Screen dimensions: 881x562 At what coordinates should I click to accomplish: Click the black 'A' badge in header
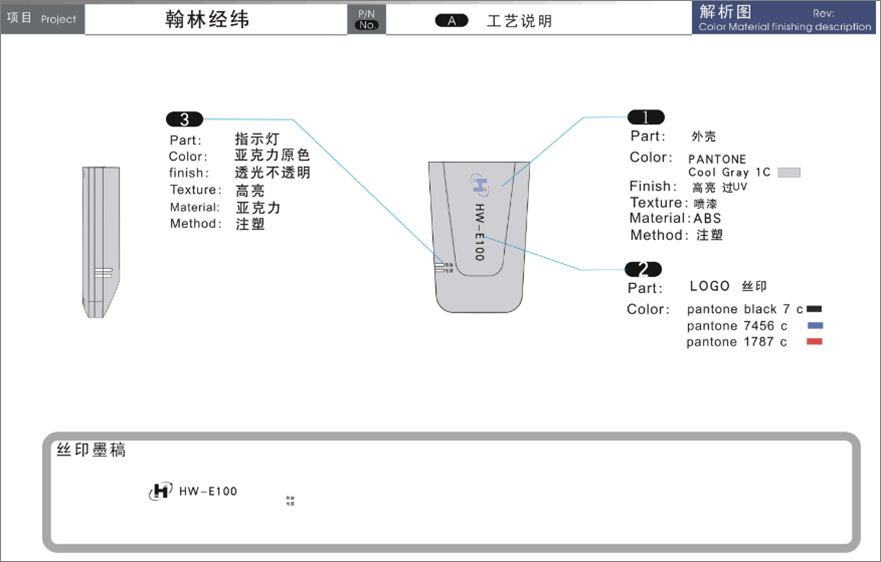click(452, 20)
